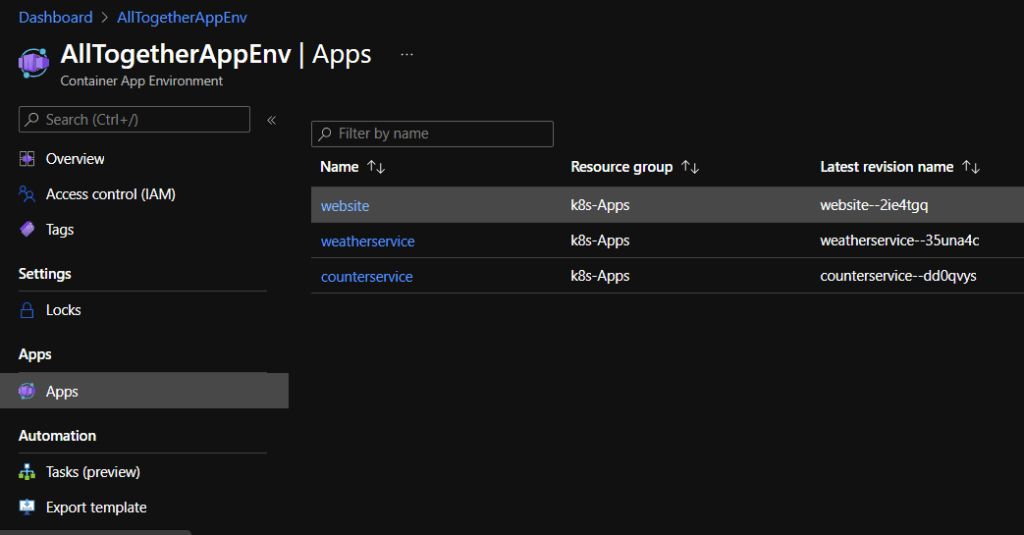
Task: Sort by Resource group column arrows
Action: point(690,167)
